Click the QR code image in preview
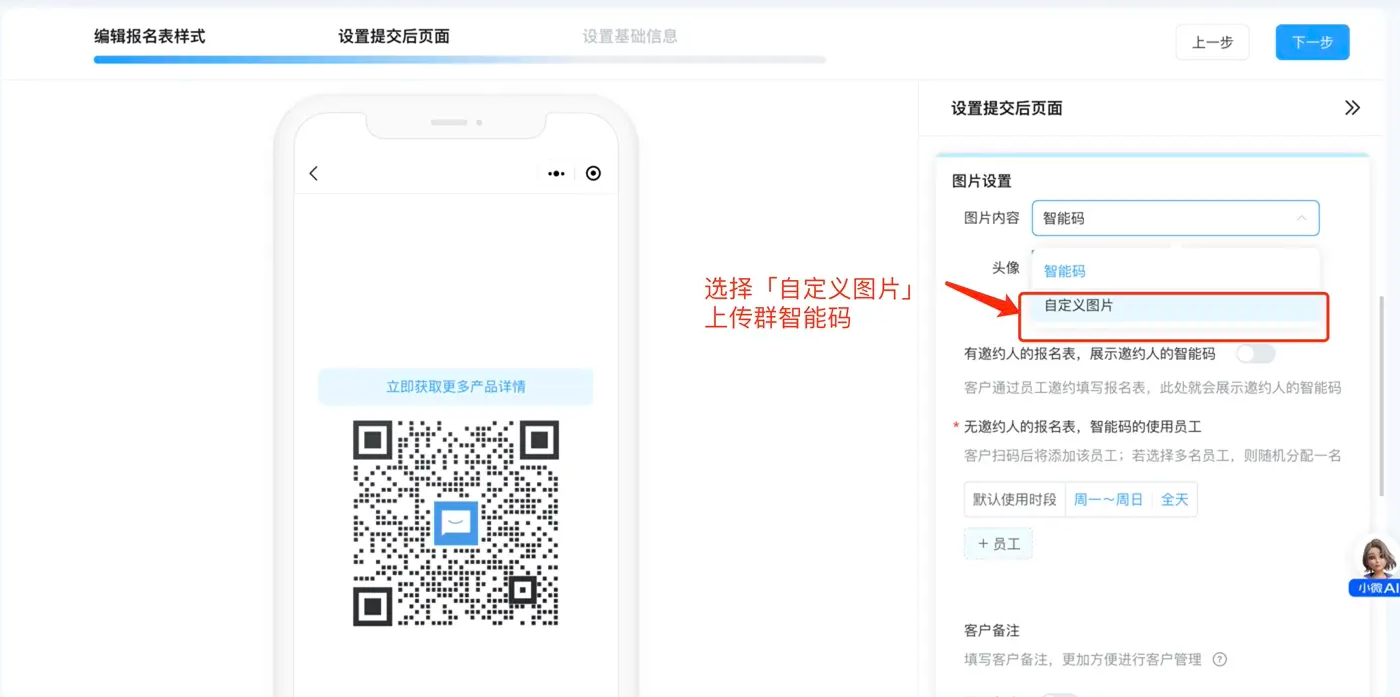Image resolution: width=1400 pixels, height=697 pixels. [x=456, y=523]
